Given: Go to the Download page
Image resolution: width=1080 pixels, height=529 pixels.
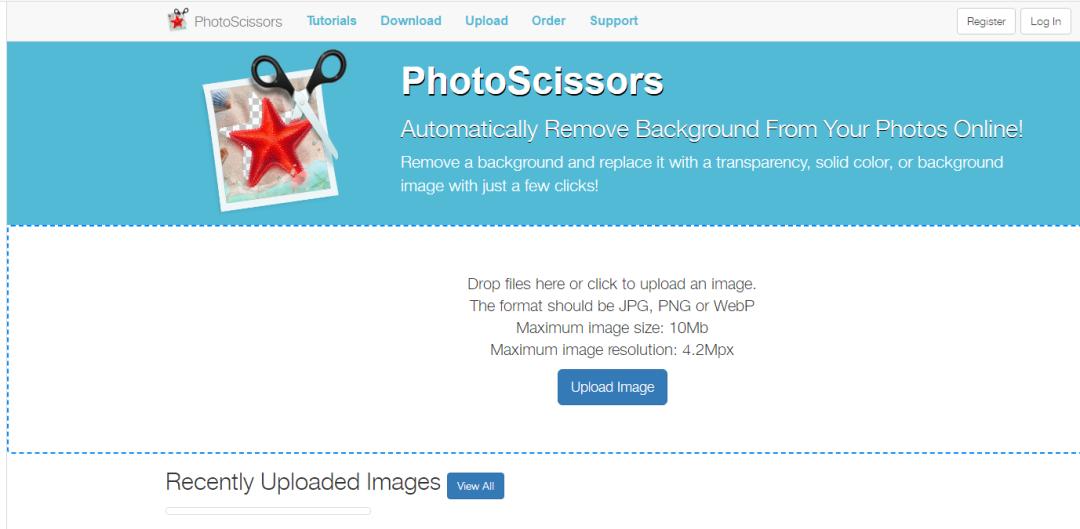Looking at the screenshot, I should pos(411,21).
